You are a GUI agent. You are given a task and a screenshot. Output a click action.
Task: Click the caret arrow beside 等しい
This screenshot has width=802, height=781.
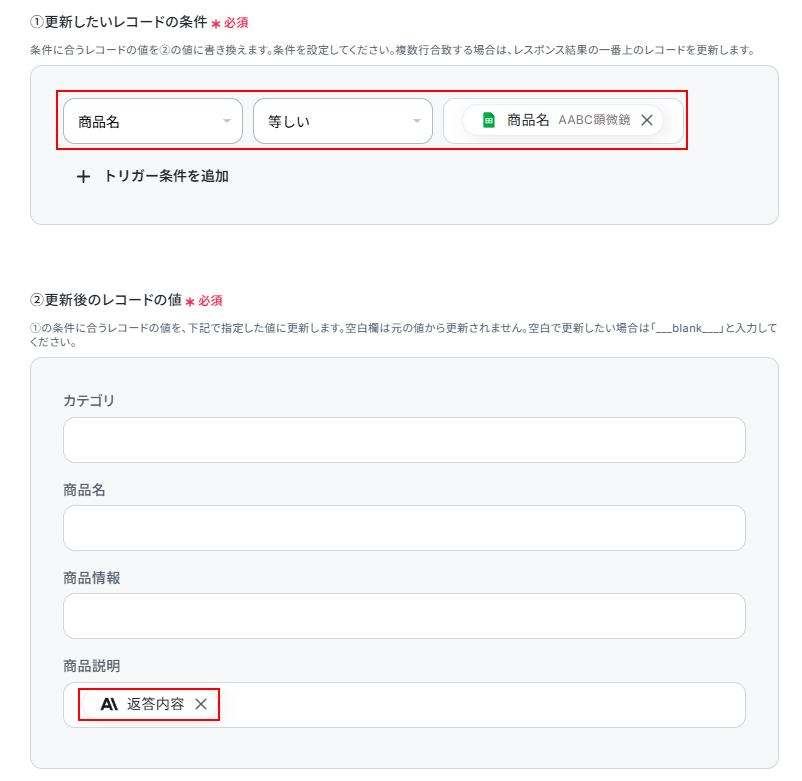(417, 121)
